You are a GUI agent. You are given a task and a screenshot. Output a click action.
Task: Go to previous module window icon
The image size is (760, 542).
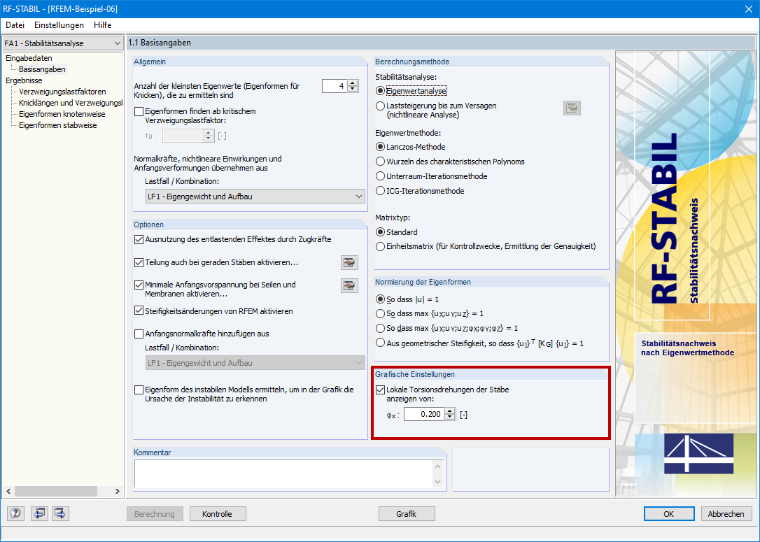click(39, 513)
